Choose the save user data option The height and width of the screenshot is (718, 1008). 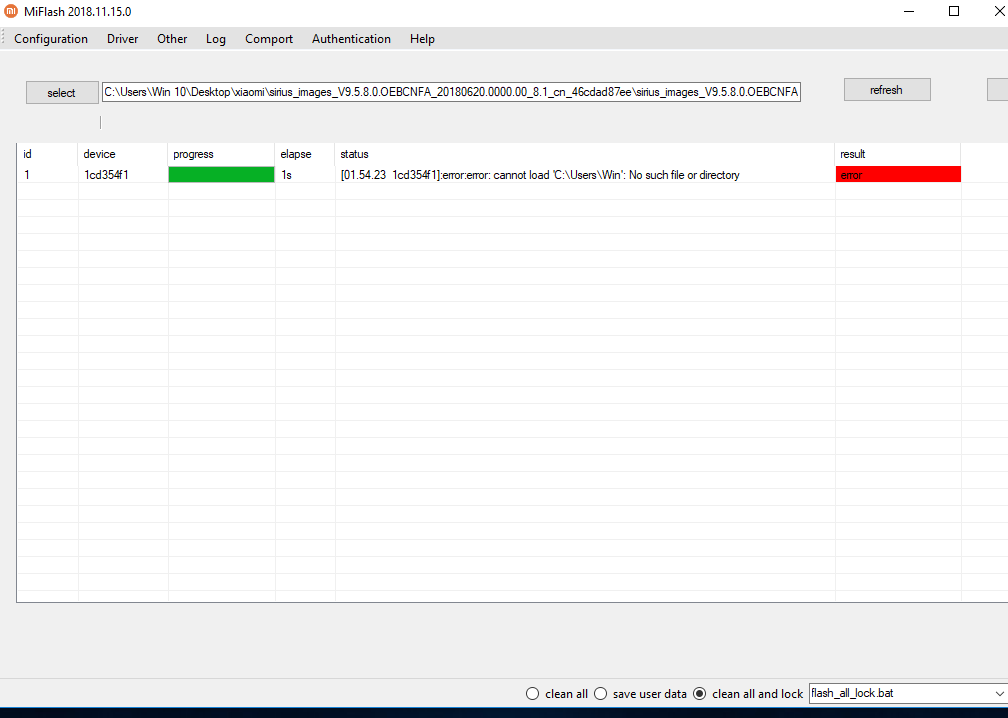640,694
